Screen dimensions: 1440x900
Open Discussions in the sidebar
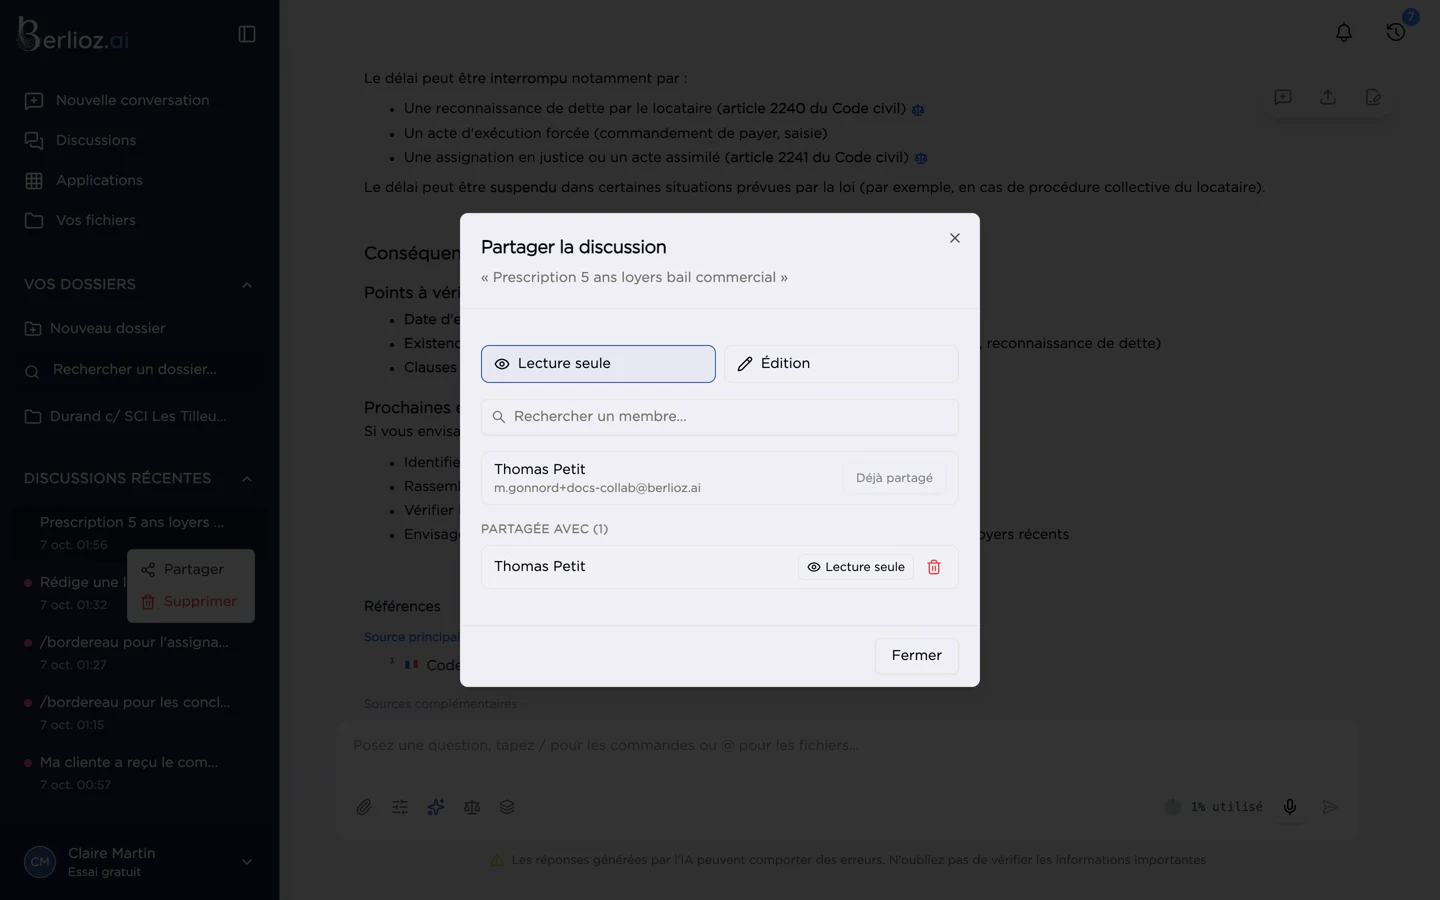(x=80, y=141)
